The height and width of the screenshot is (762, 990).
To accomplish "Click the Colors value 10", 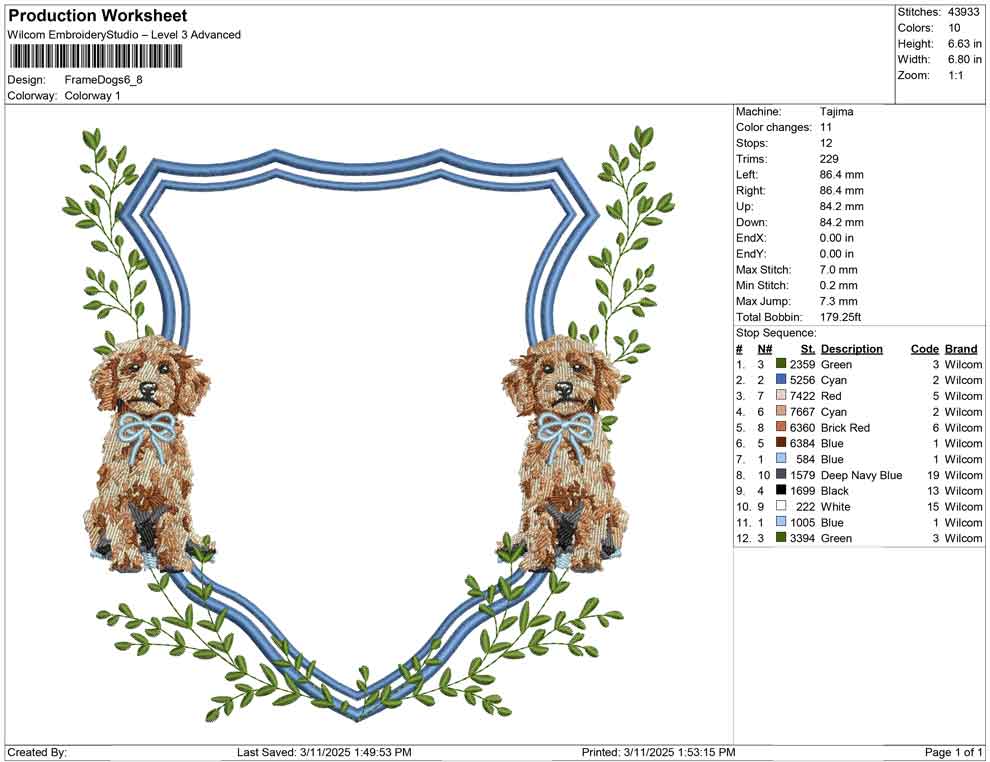I will 954,28.
